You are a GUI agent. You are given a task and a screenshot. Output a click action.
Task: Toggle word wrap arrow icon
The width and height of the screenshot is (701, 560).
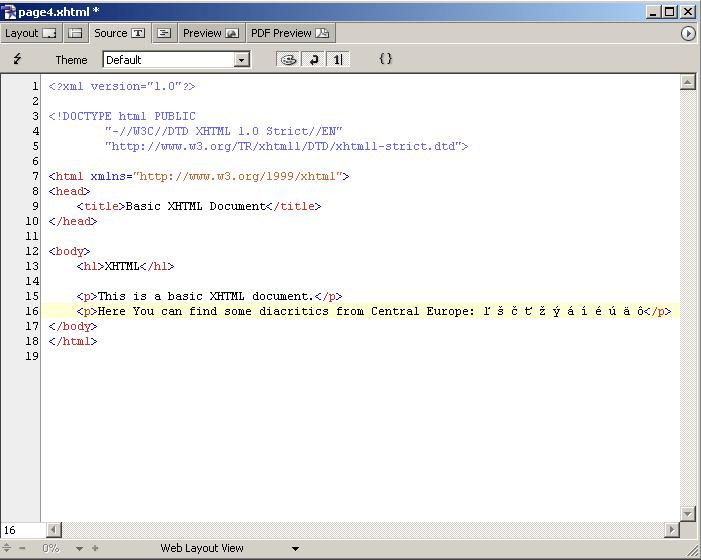[x=313, y=59]
